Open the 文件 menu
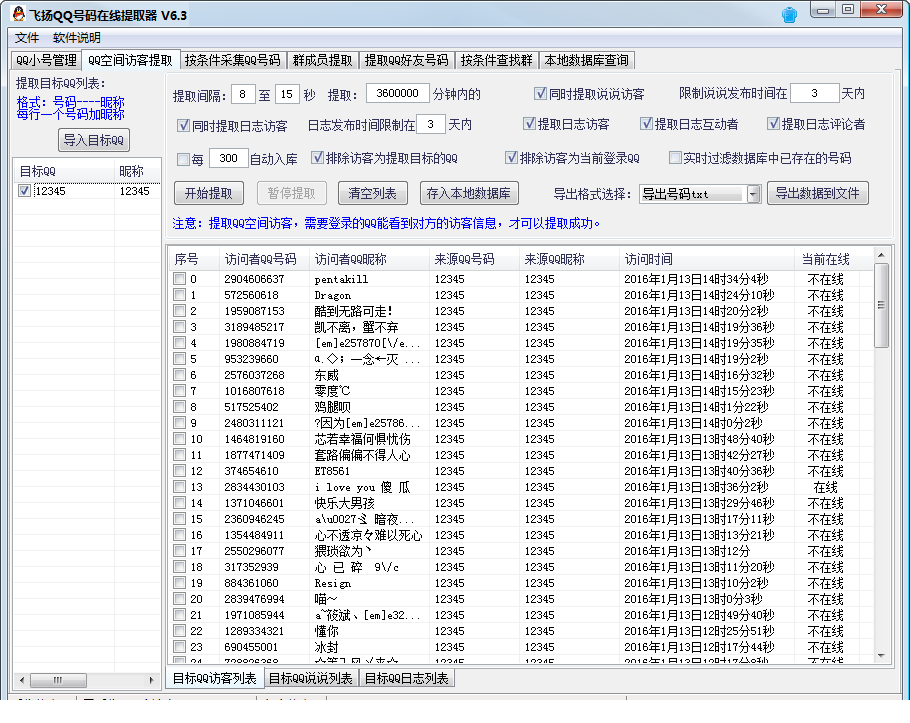 (27, 38)
